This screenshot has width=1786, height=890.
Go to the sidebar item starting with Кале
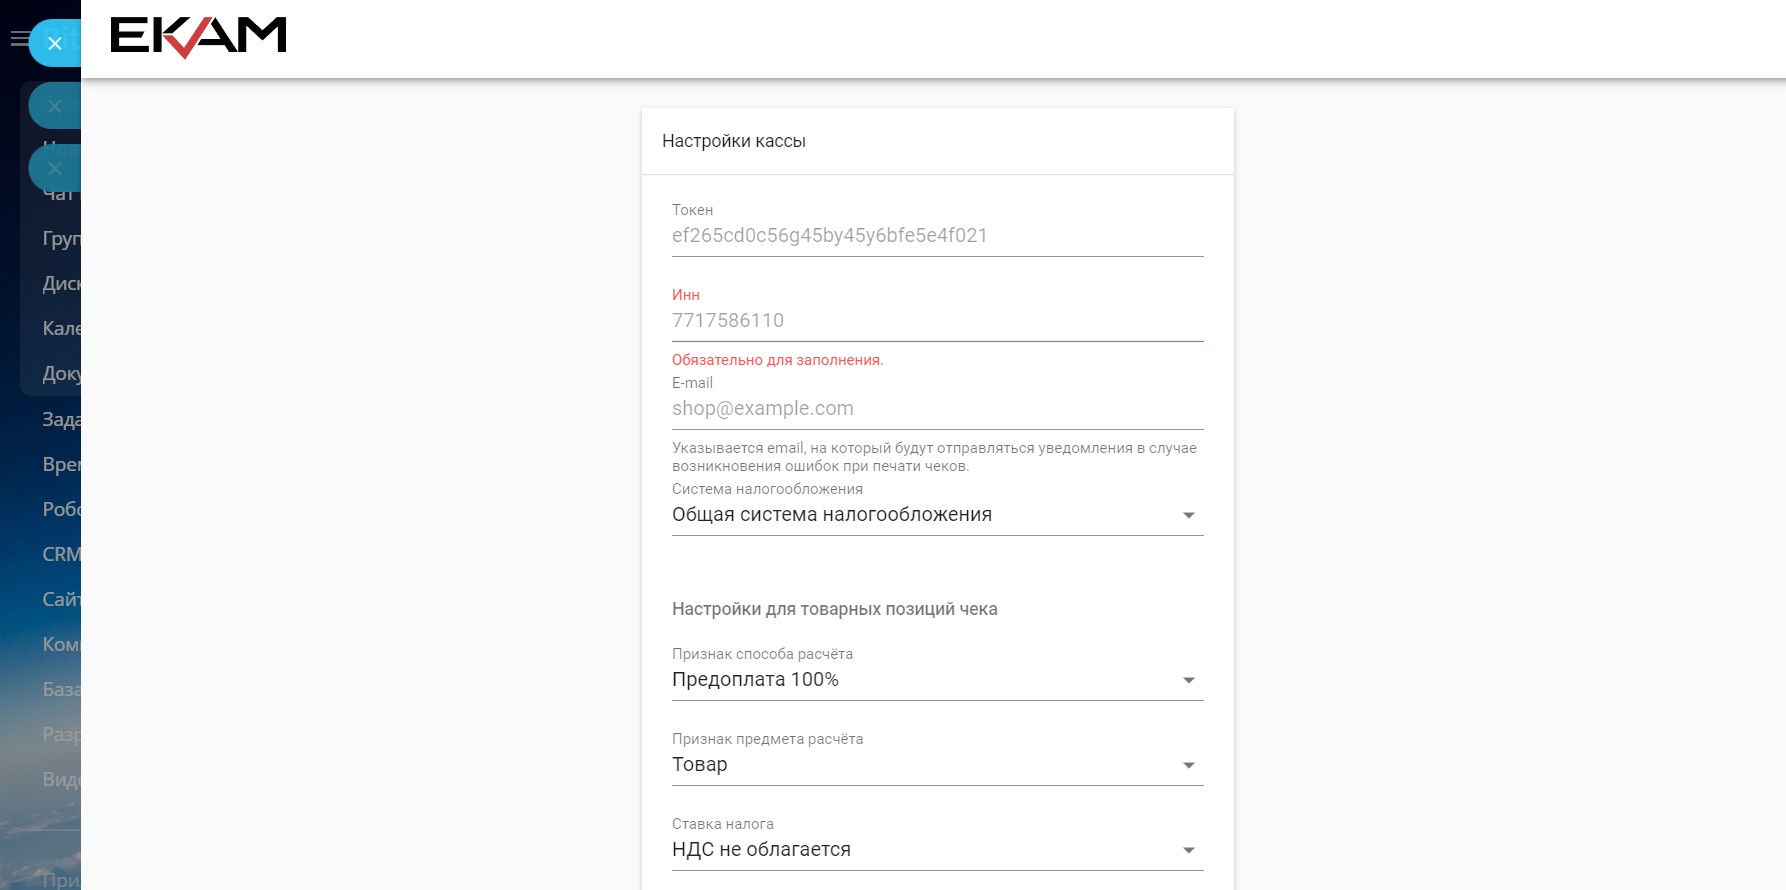point(60,329)
